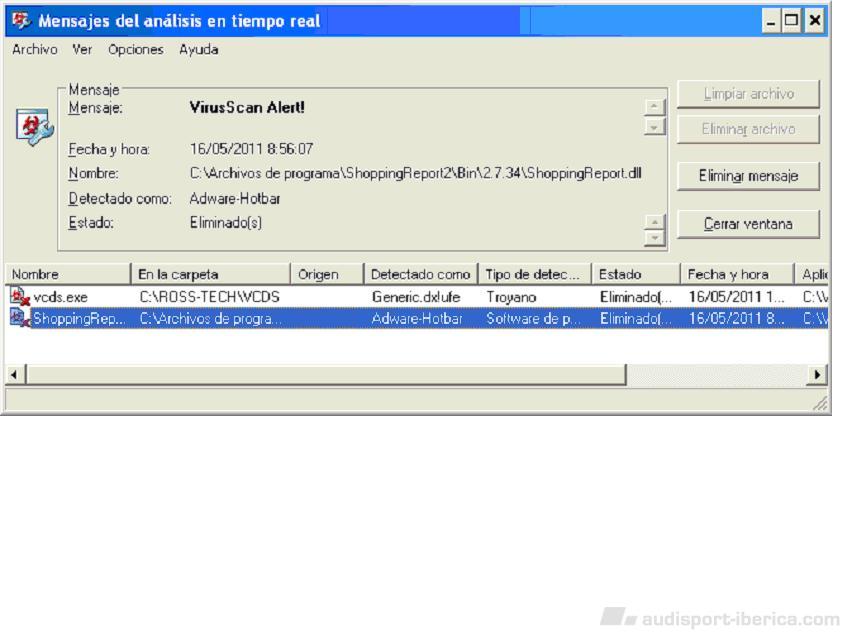Click the Troyano detection type cell
Image resolution: width=845 pixels, height=634 pixels.
tap(511, 297)
